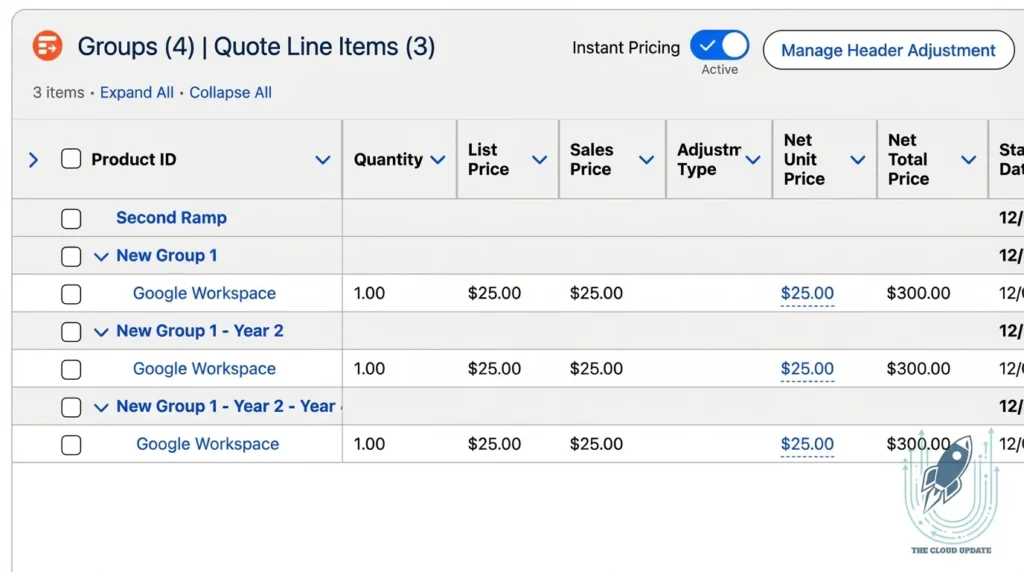Image resolution: width=1024 pixels, height=572 pixels.
Task: Open the Net Unit Price column dropdown
Action: point(858,160)
